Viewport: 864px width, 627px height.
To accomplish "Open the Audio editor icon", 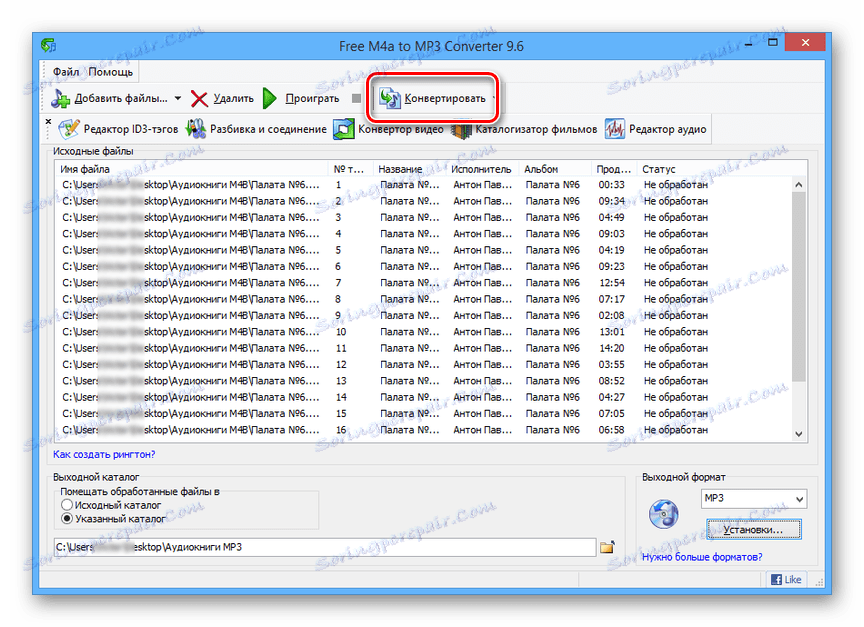I will coord(615,129).
